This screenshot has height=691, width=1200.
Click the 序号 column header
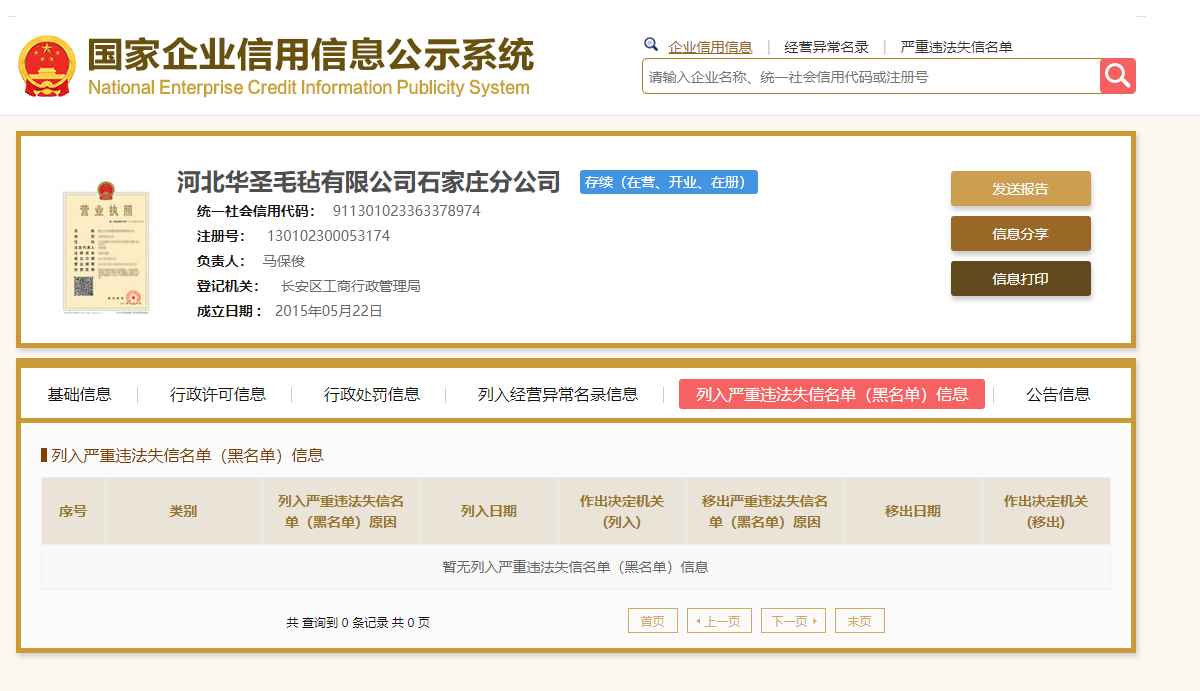73,511
